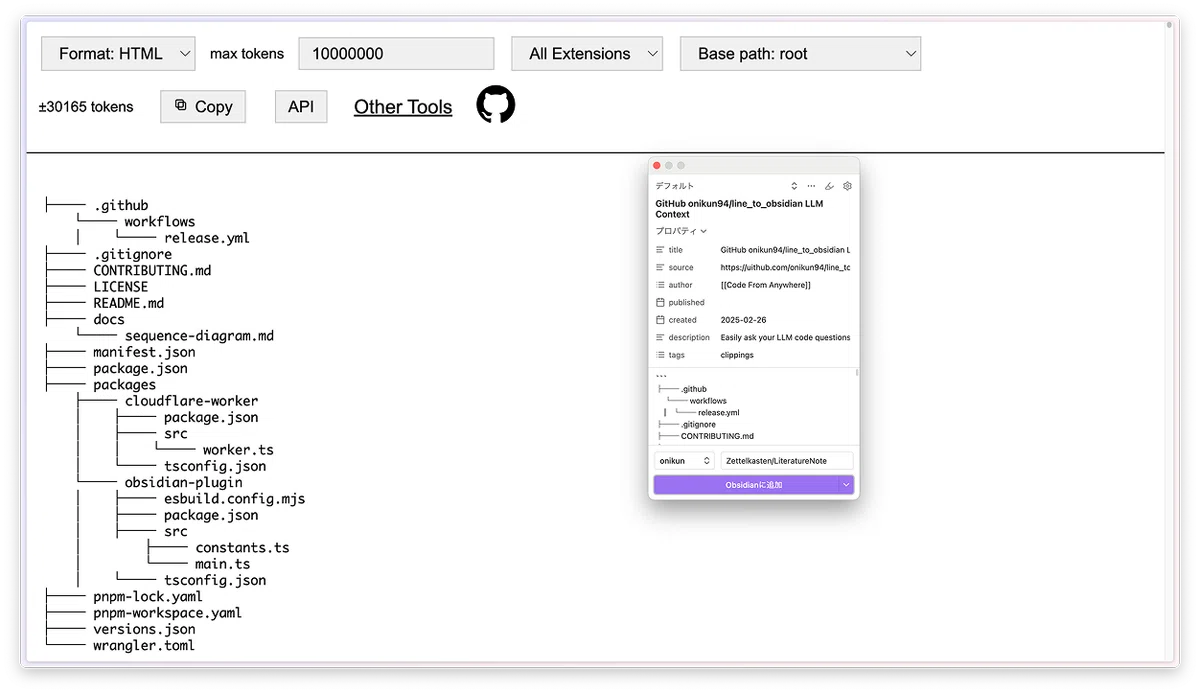Click the template switcher arrows next to デフォルト

[794, 186]
